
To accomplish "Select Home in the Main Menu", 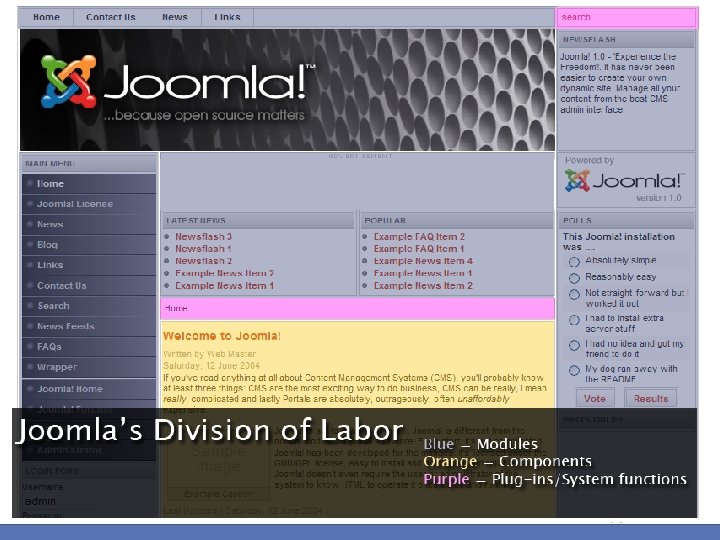I will click(x=89, y=184).
